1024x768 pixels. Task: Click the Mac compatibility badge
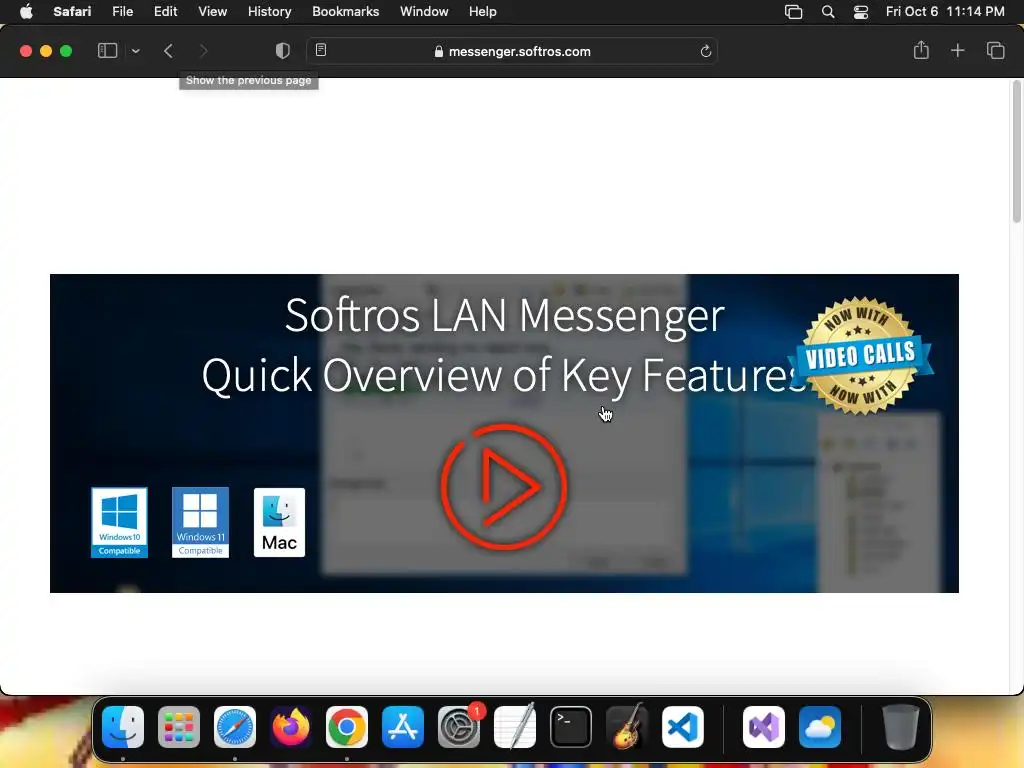(x=280, y=522)
